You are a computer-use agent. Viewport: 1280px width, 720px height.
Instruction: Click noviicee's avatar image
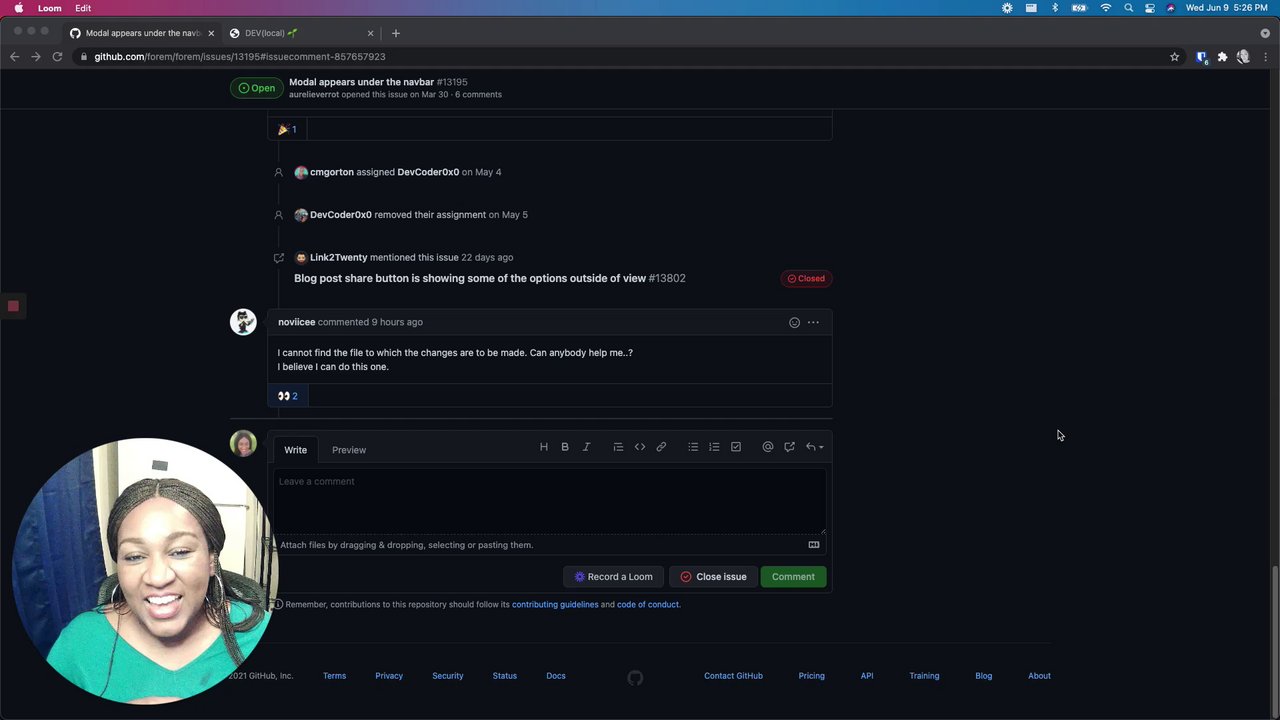coord(243,322)
